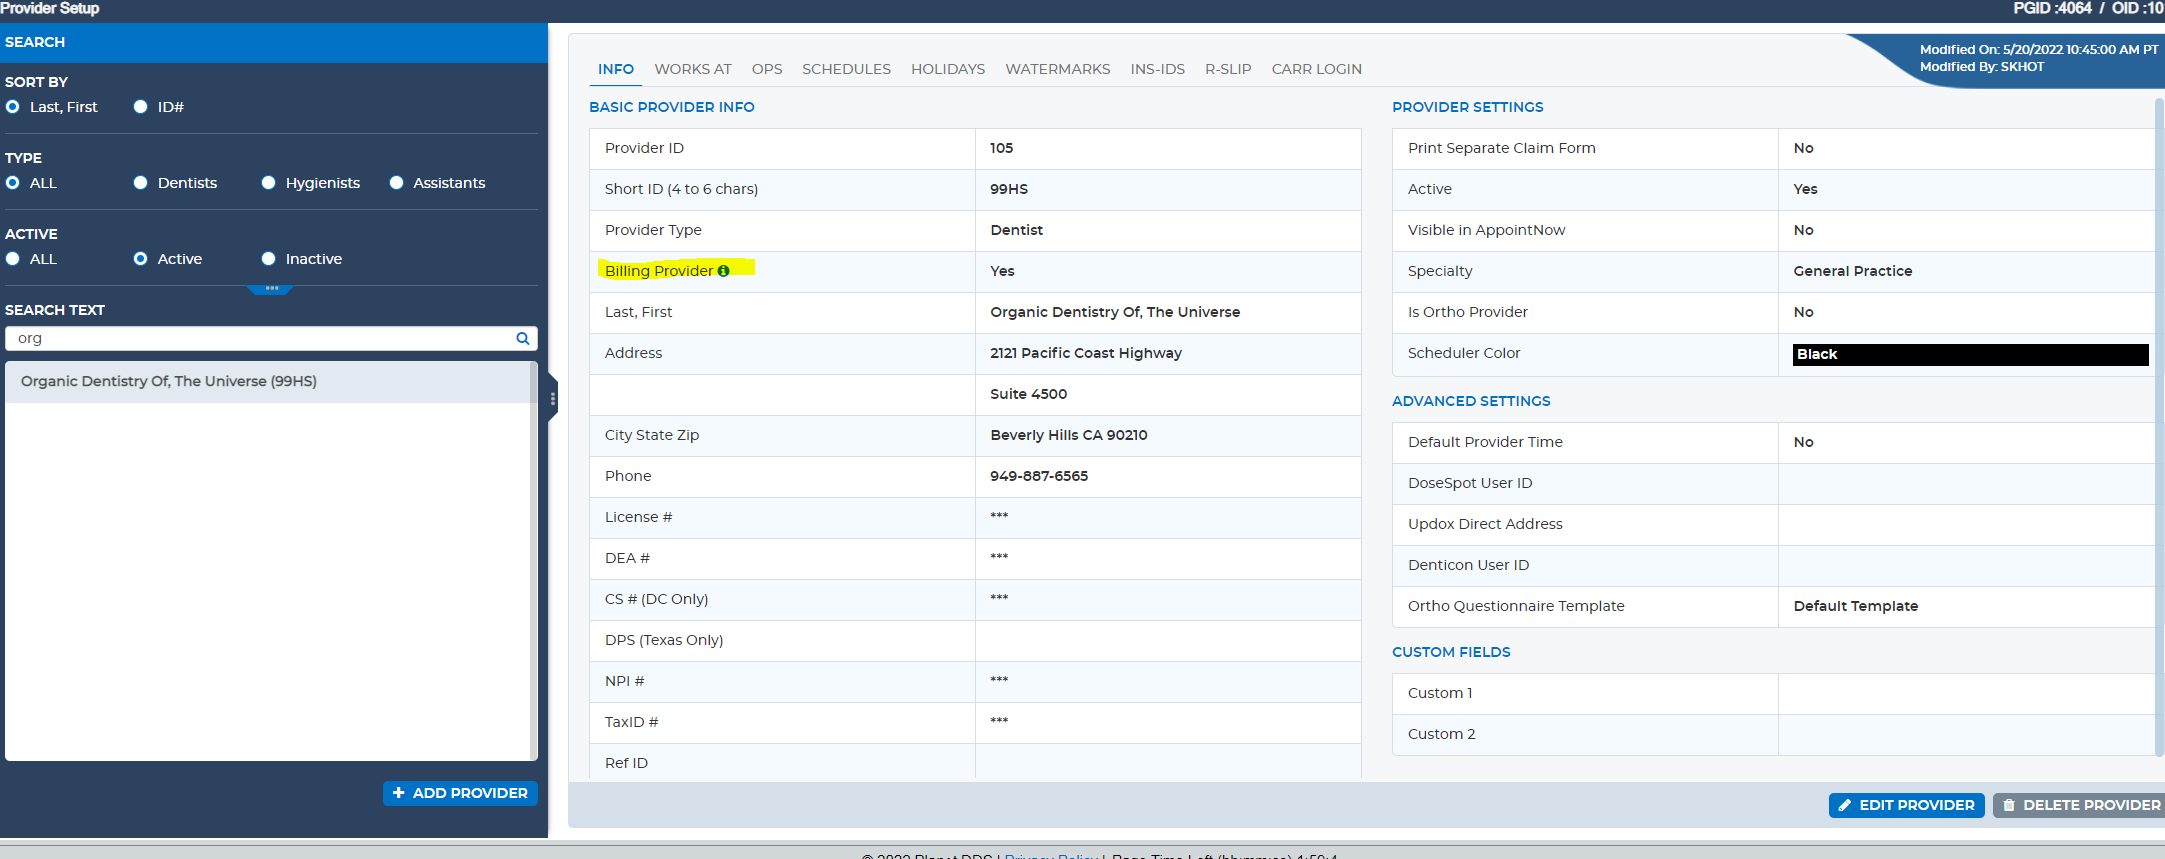Click the address 2121 Pacific Coast Highway

(1086, 353)
